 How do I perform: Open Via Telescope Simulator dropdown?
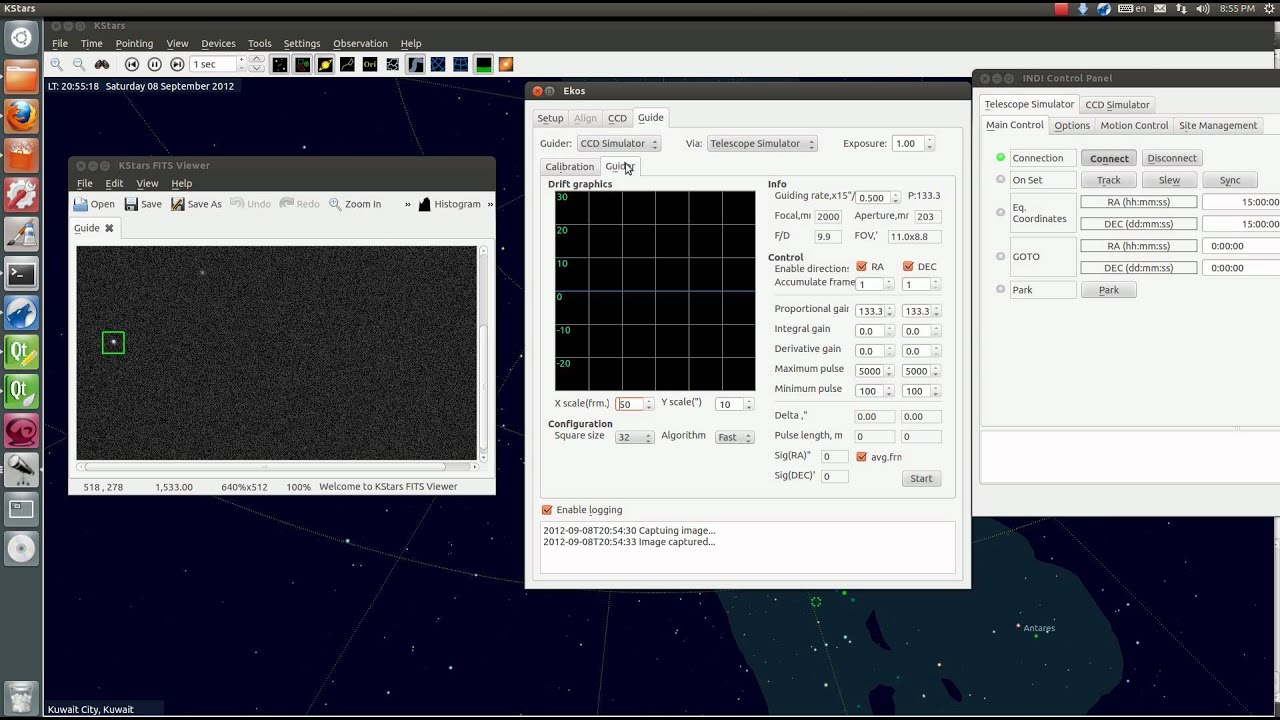pyautogui.click(x=762, y=144)
